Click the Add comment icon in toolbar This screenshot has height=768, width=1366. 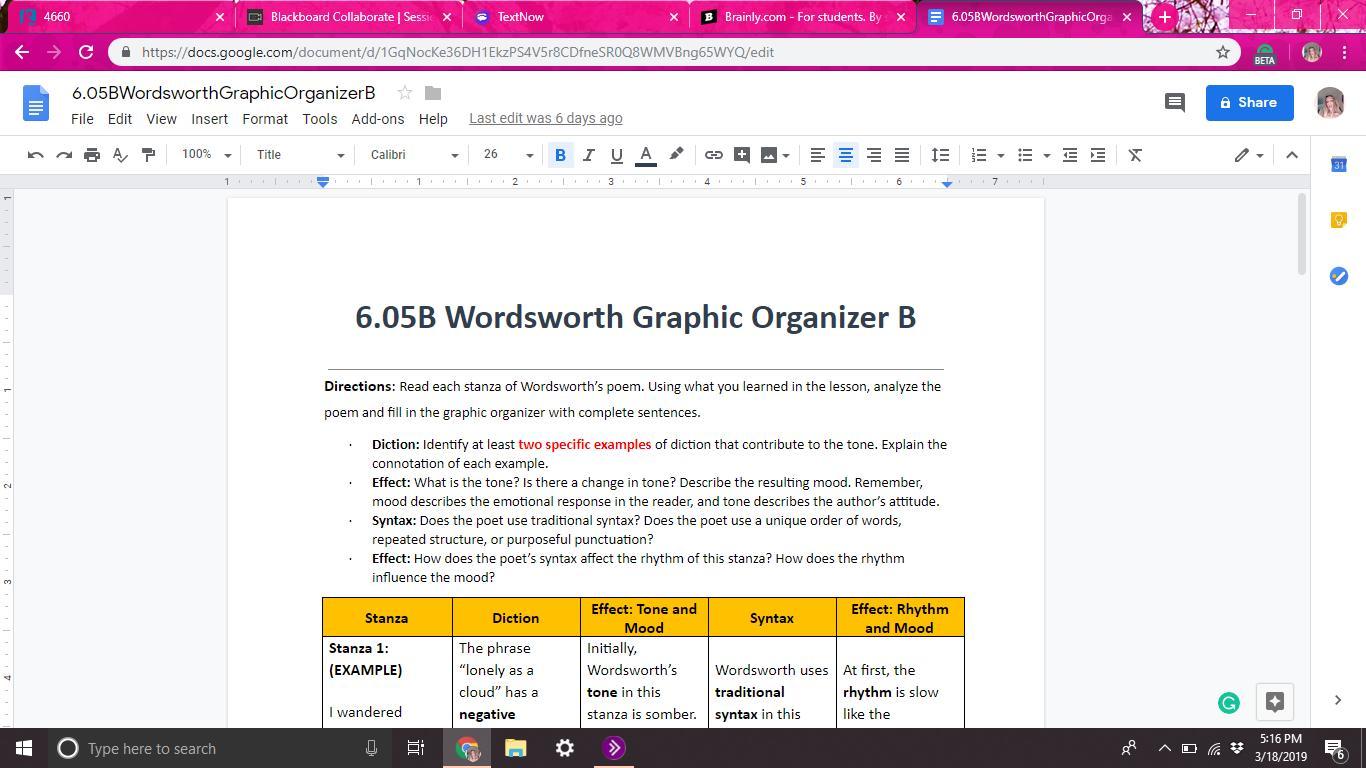pos(741,155)
